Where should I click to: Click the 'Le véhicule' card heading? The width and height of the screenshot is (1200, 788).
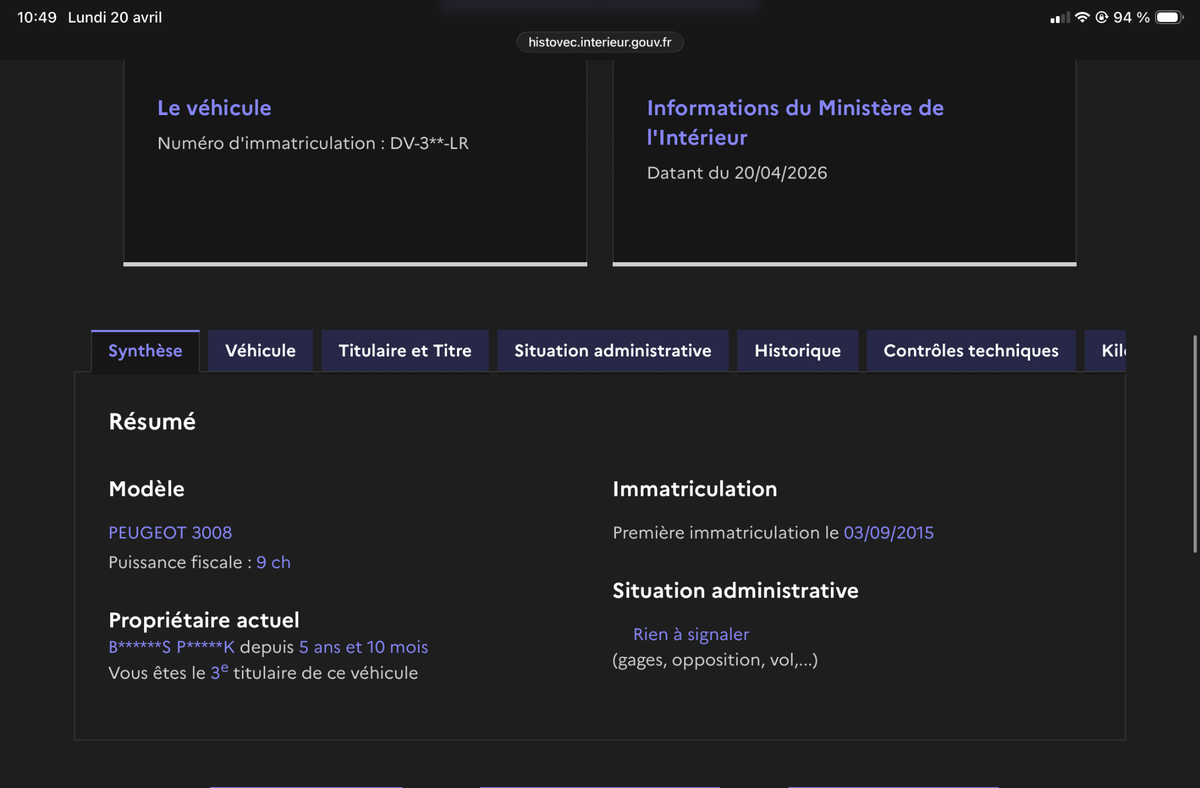(214, 108)
